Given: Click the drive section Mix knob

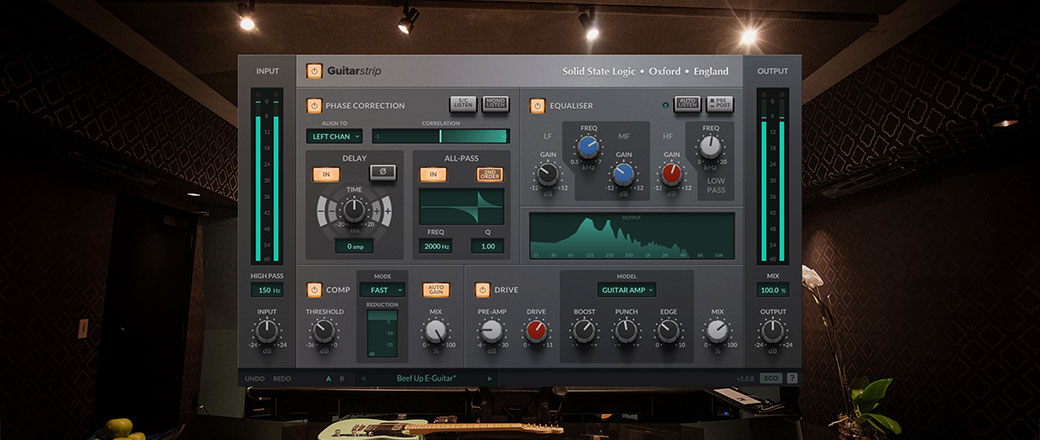Looking at the screenshot, I should [717, 331].
